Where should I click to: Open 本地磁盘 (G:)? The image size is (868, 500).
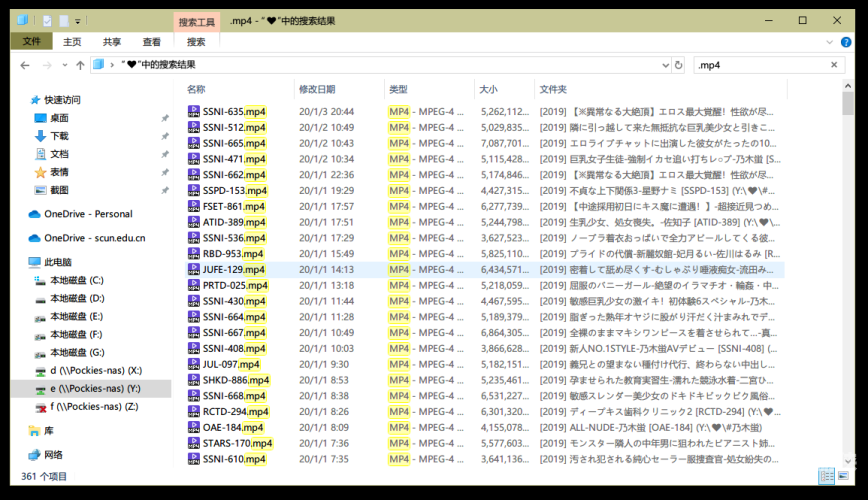(x=77, y=352)
